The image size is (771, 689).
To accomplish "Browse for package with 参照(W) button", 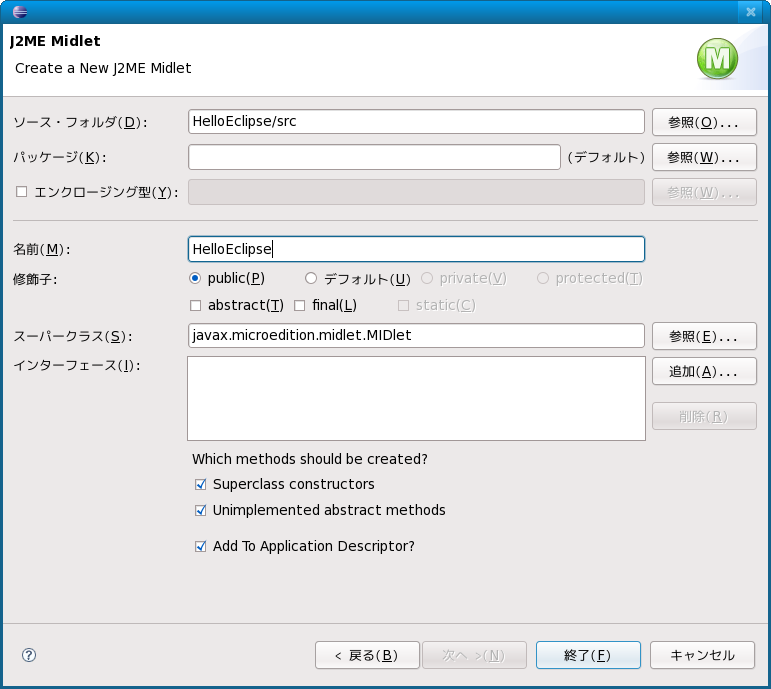I will pyautogui.click(x=703, y=157).
